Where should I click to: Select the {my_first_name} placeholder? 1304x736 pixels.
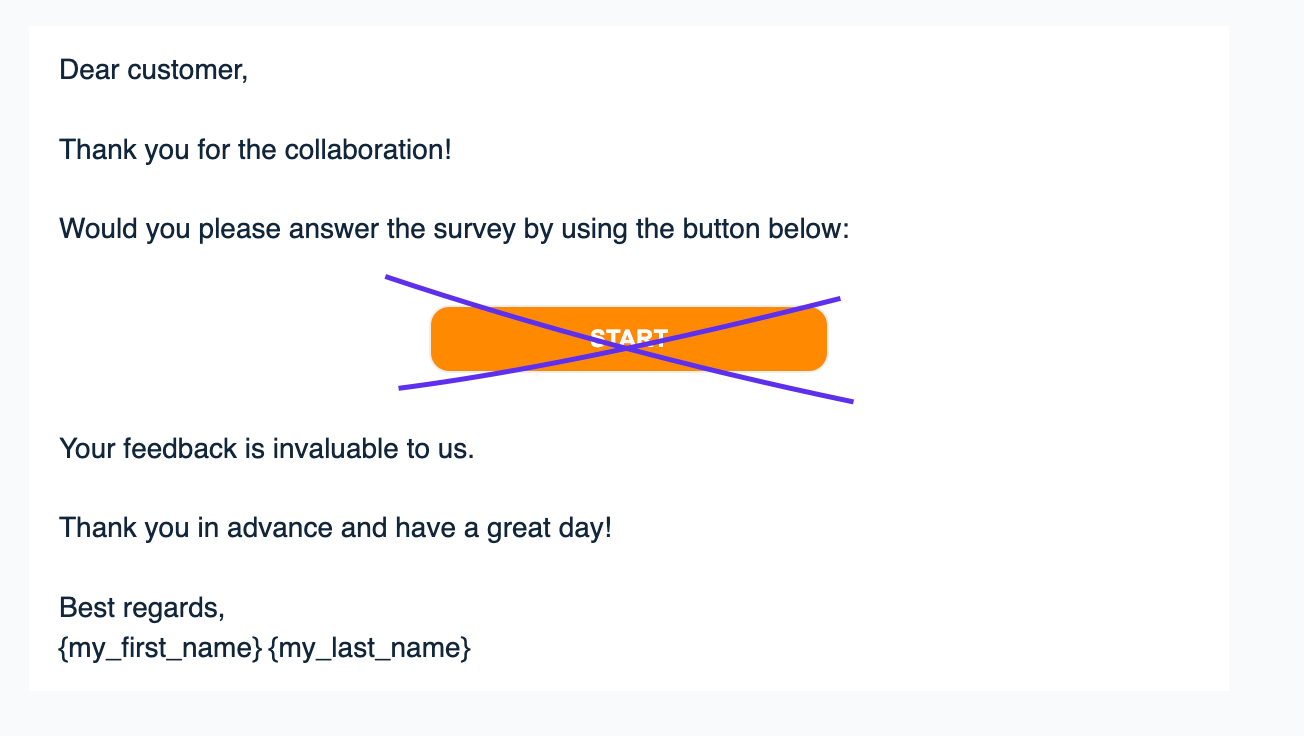[161, 648]
